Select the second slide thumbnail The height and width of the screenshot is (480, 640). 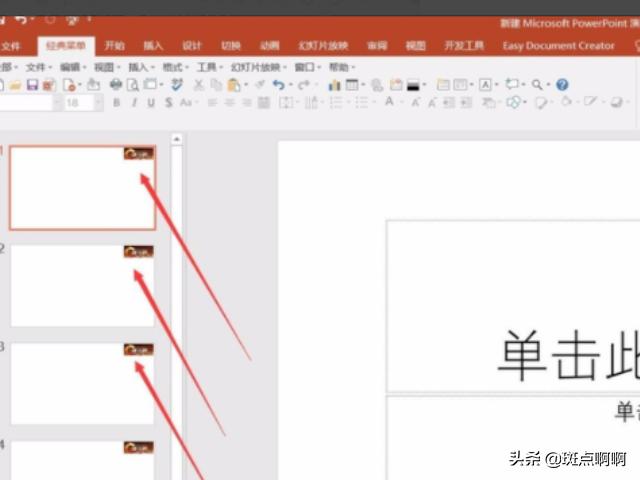click(82, 285)
